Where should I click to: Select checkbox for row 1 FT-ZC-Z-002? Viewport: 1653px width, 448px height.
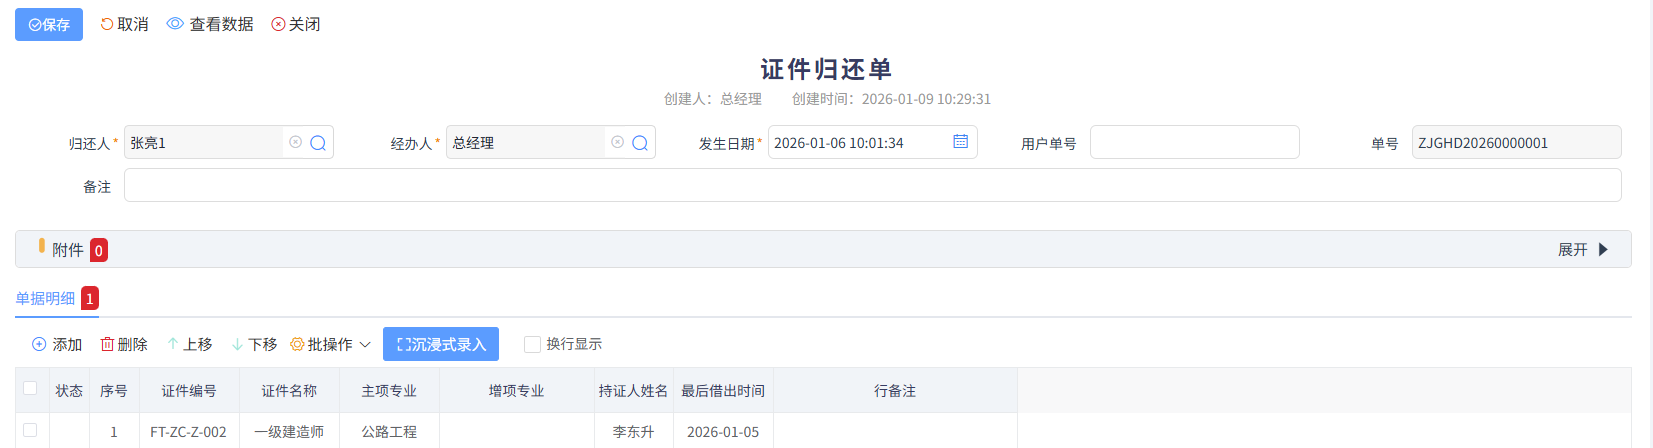tap(30, 431)
